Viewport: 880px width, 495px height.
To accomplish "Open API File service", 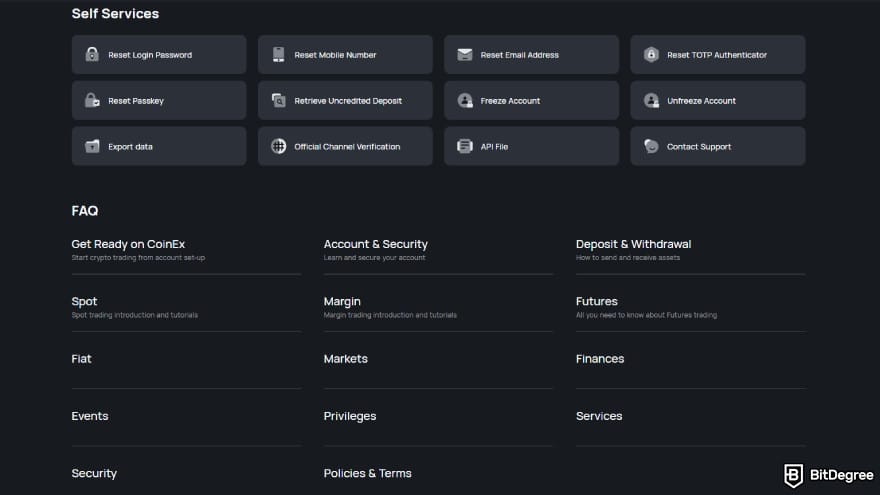I will coord(531,146).
